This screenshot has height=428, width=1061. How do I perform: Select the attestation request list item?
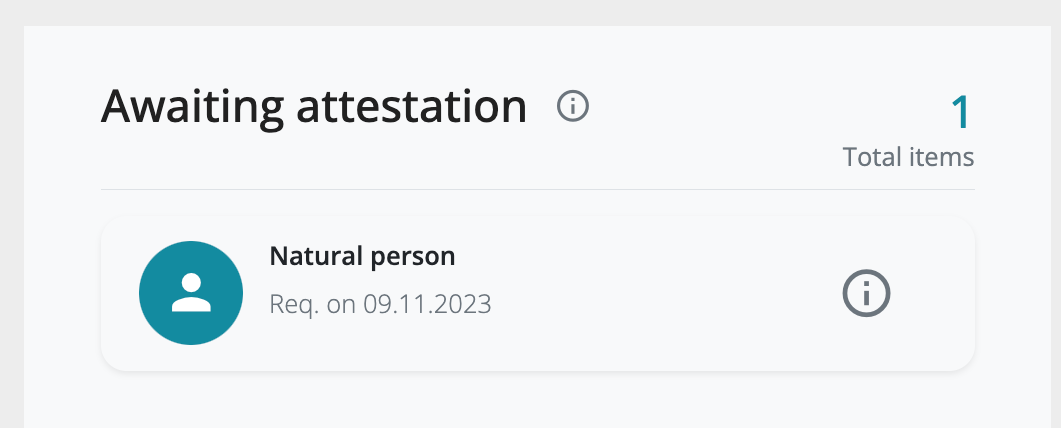538,293
